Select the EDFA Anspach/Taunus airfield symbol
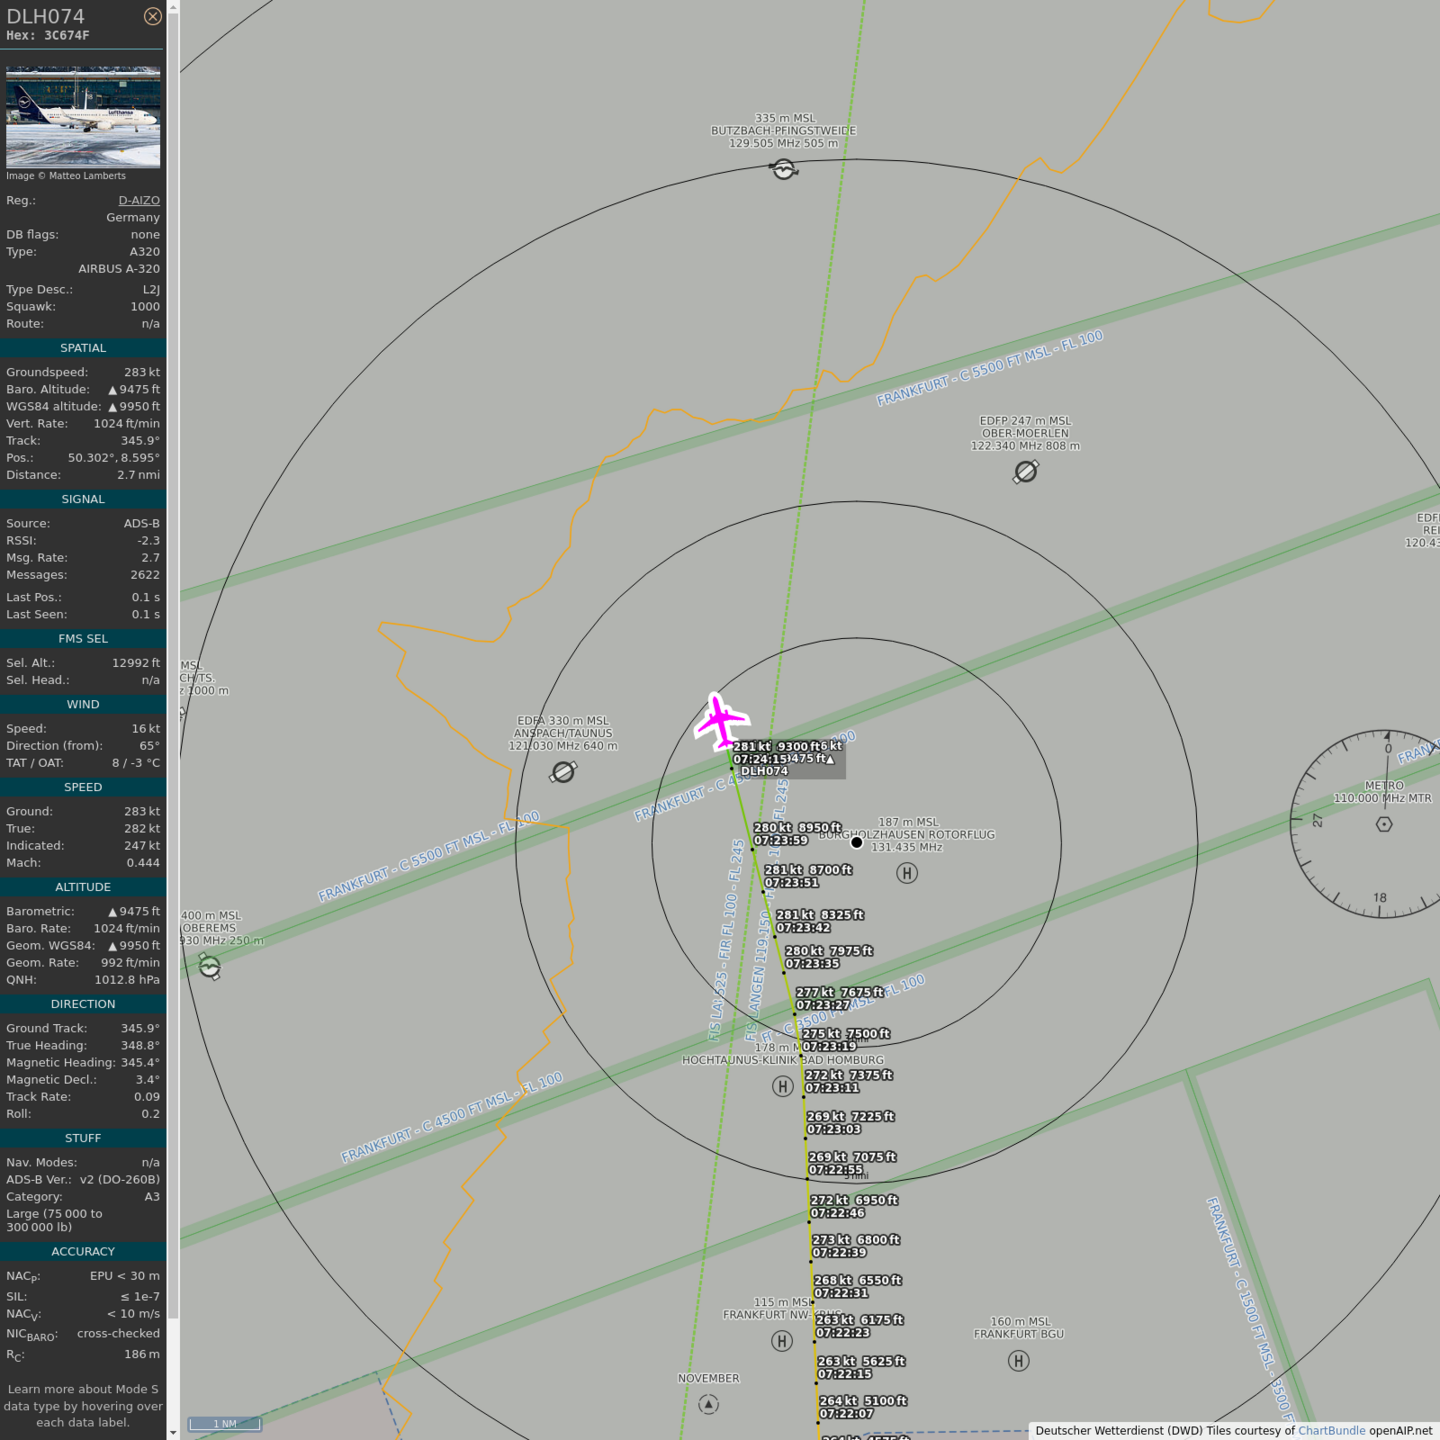This screenshot has width=1440, height=1440. tap(564, 772)
